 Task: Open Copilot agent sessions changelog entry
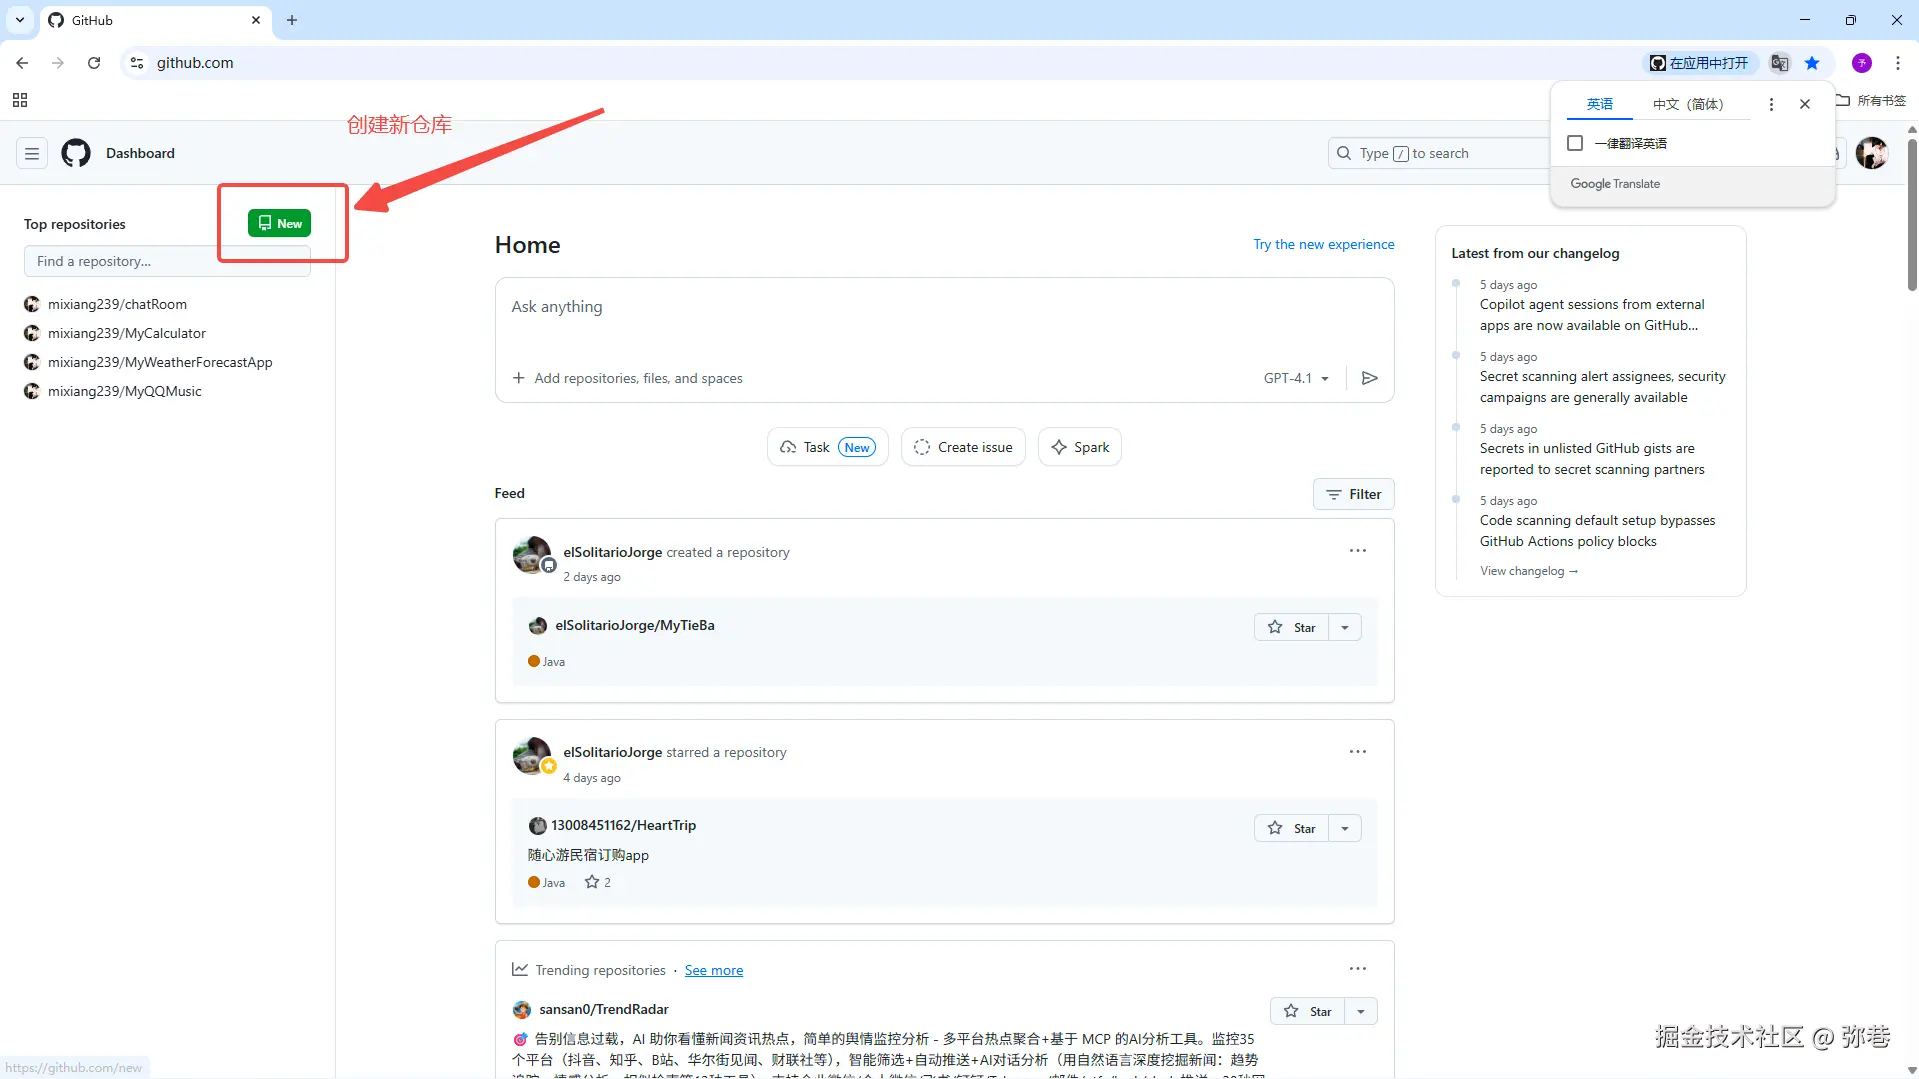click(x=1592, y=315)
